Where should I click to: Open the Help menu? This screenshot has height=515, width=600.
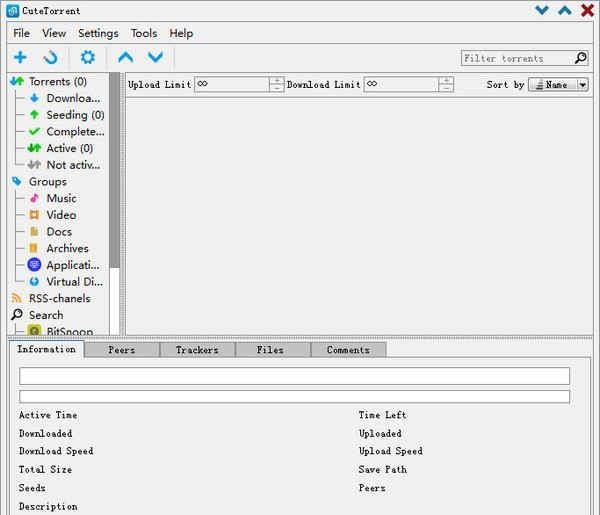(181, 33)
